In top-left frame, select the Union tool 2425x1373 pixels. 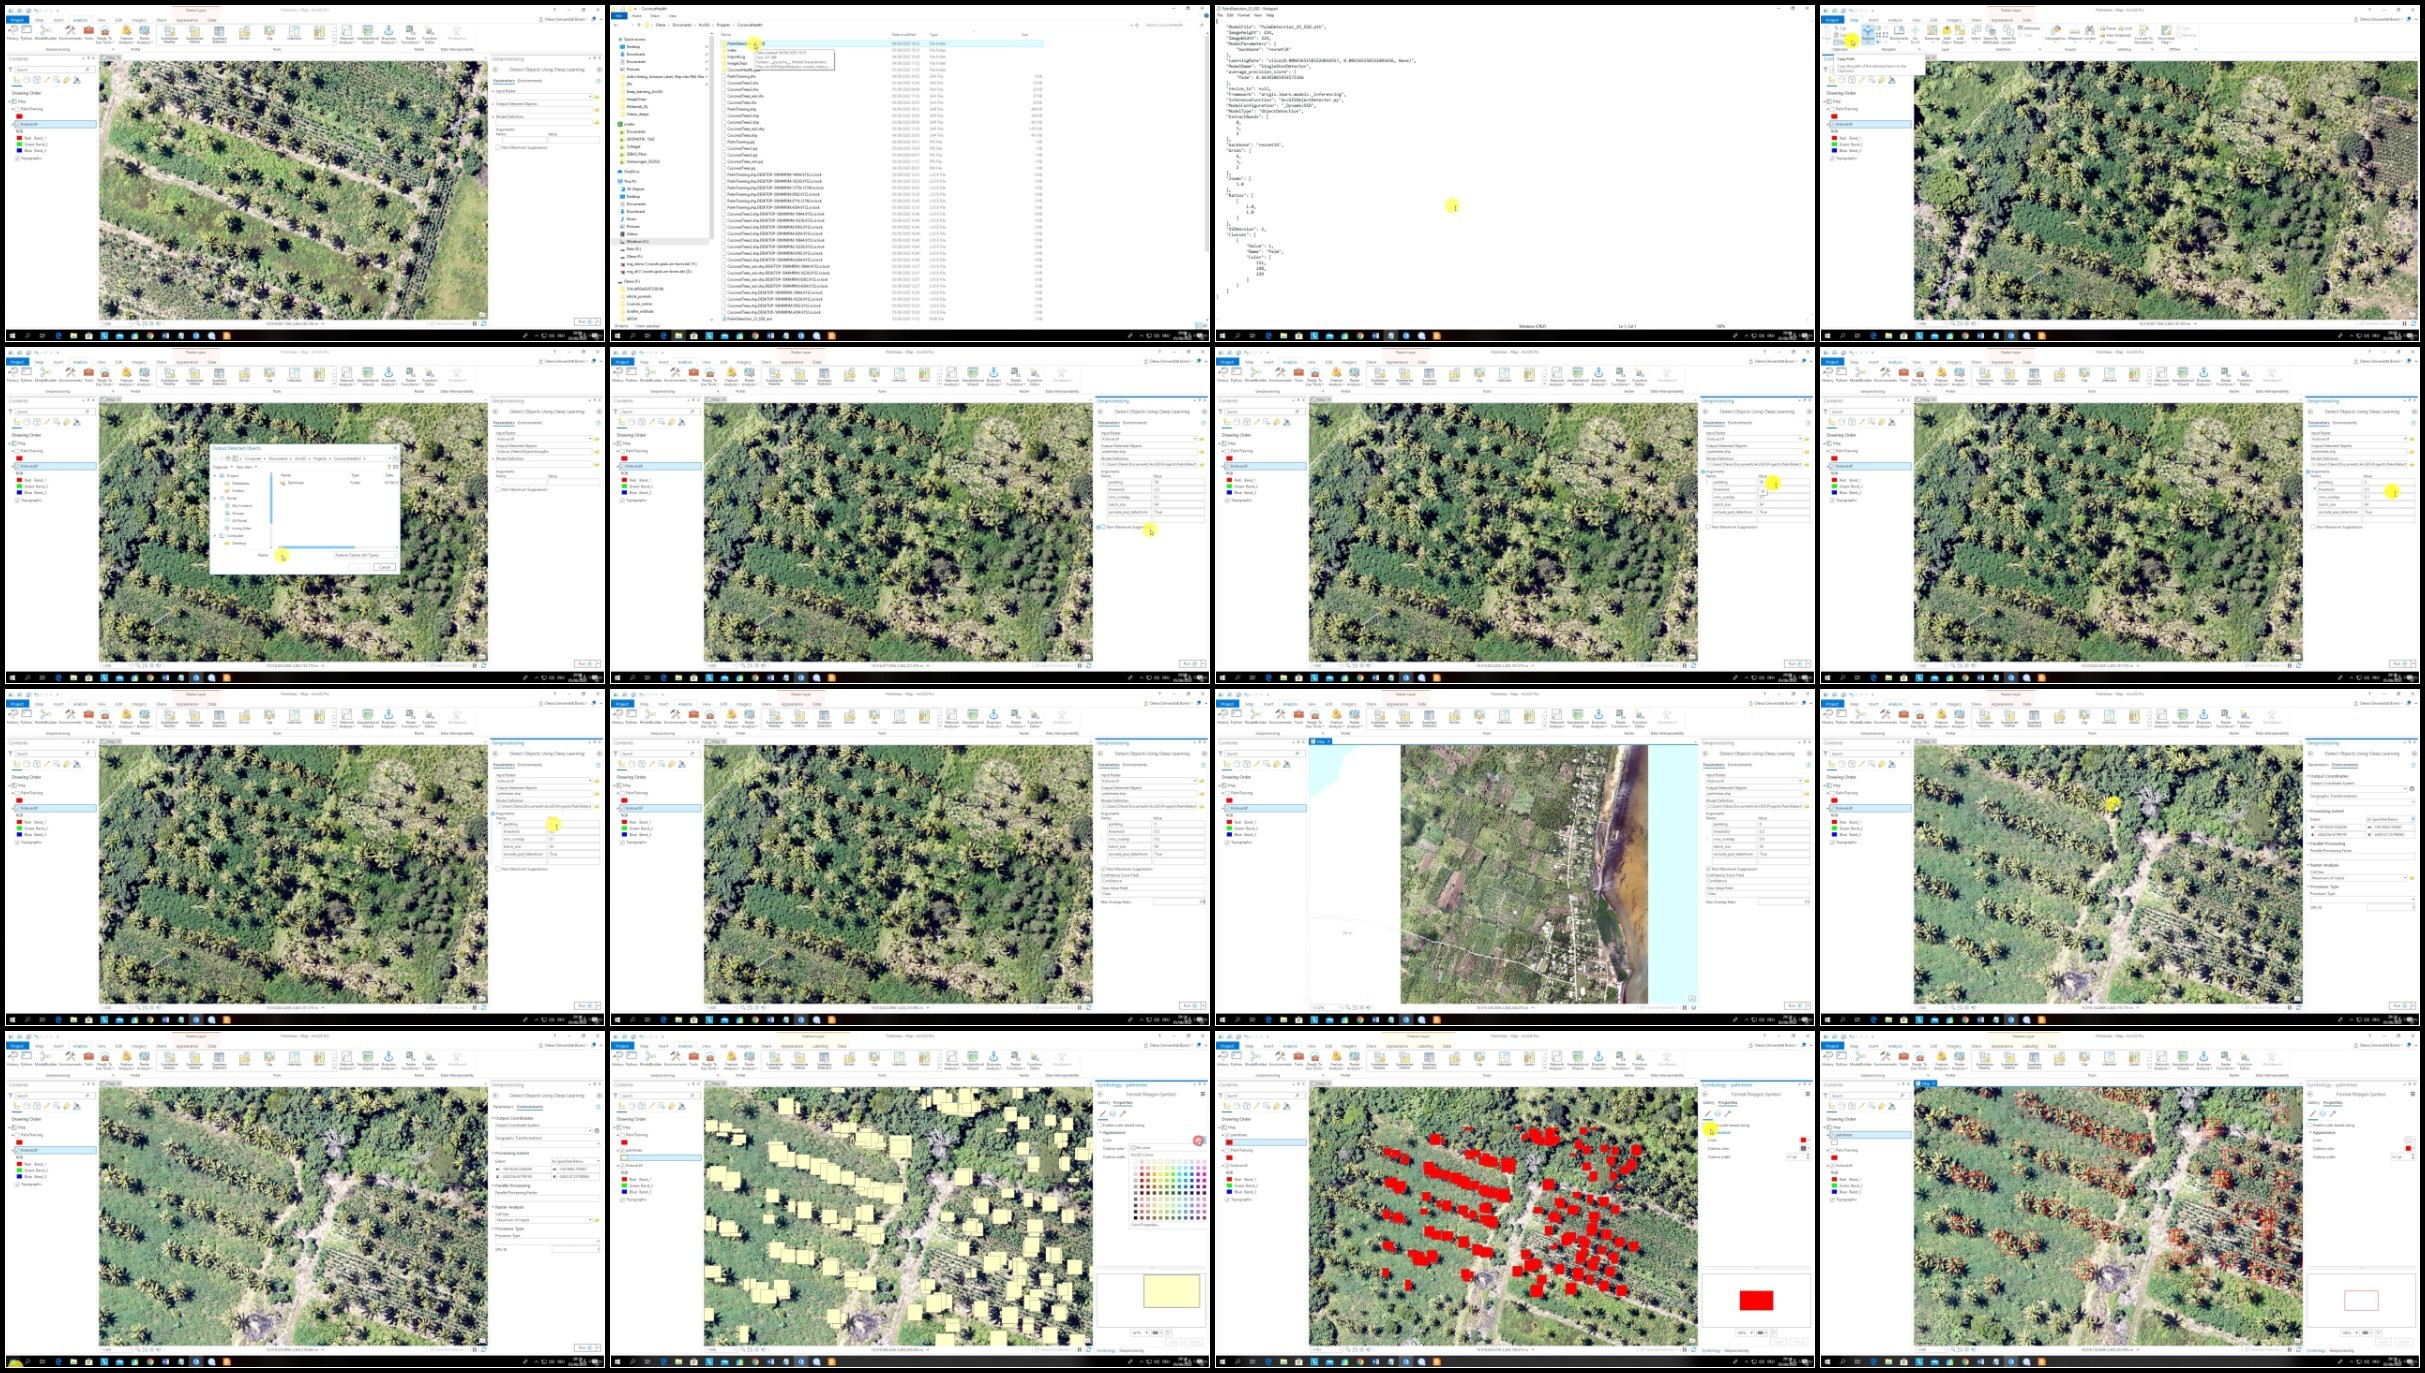(319, 34)
